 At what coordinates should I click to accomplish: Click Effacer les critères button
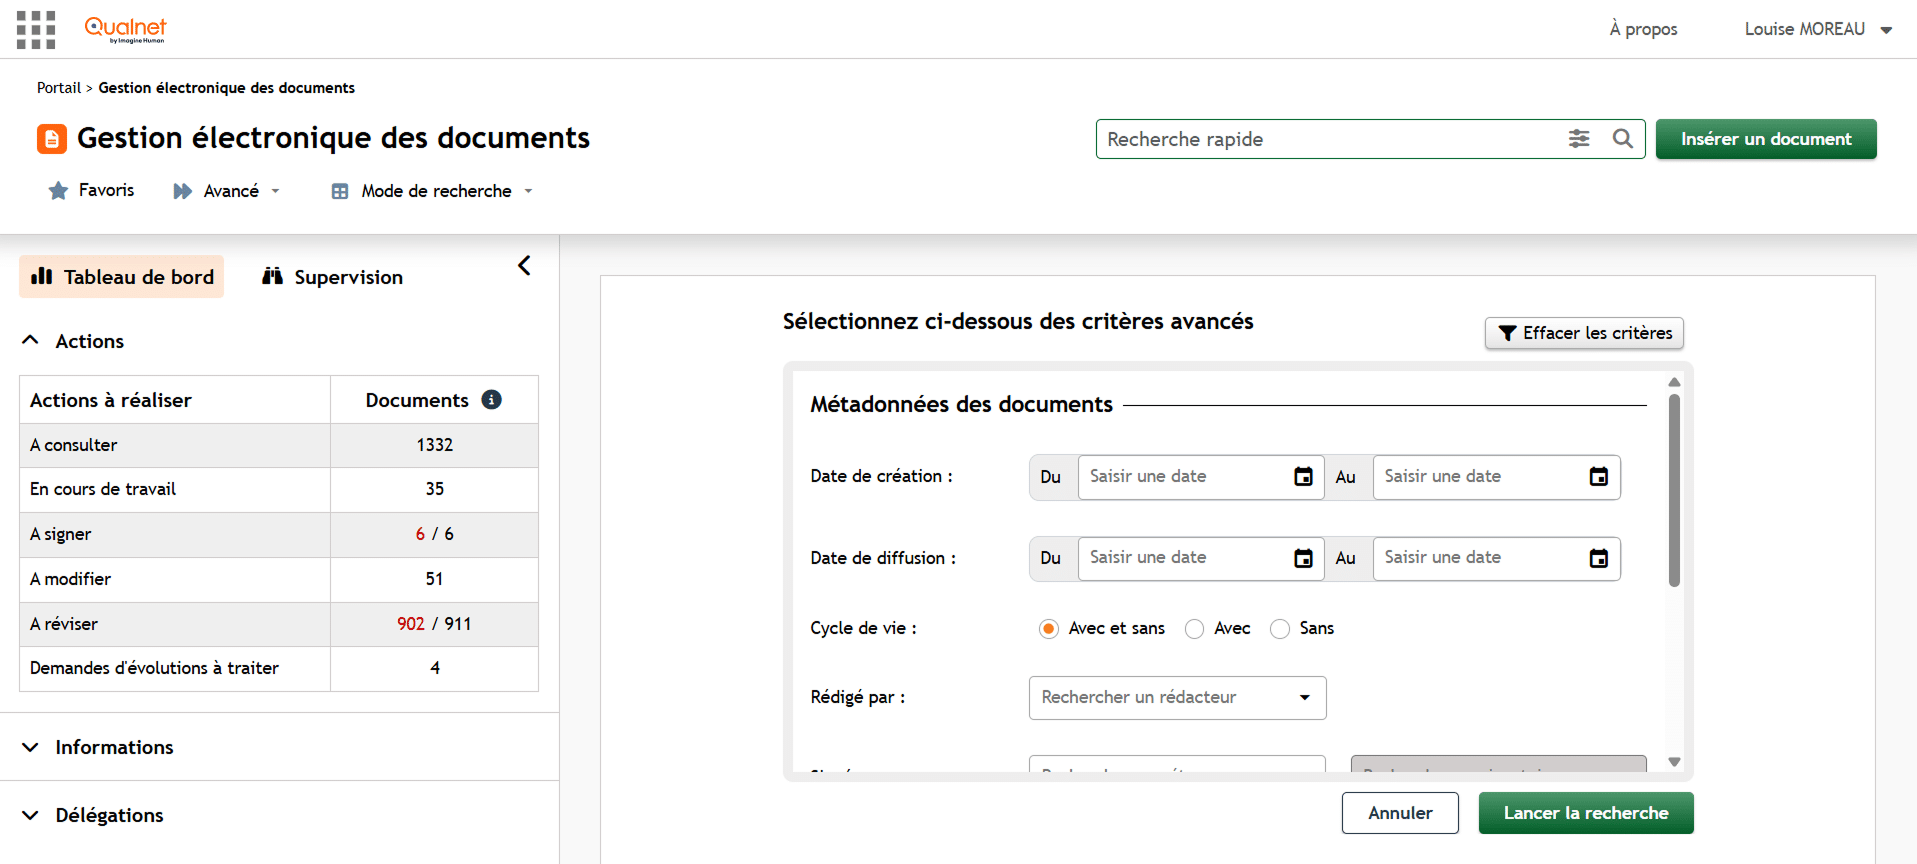click(x=1584, y=333)
